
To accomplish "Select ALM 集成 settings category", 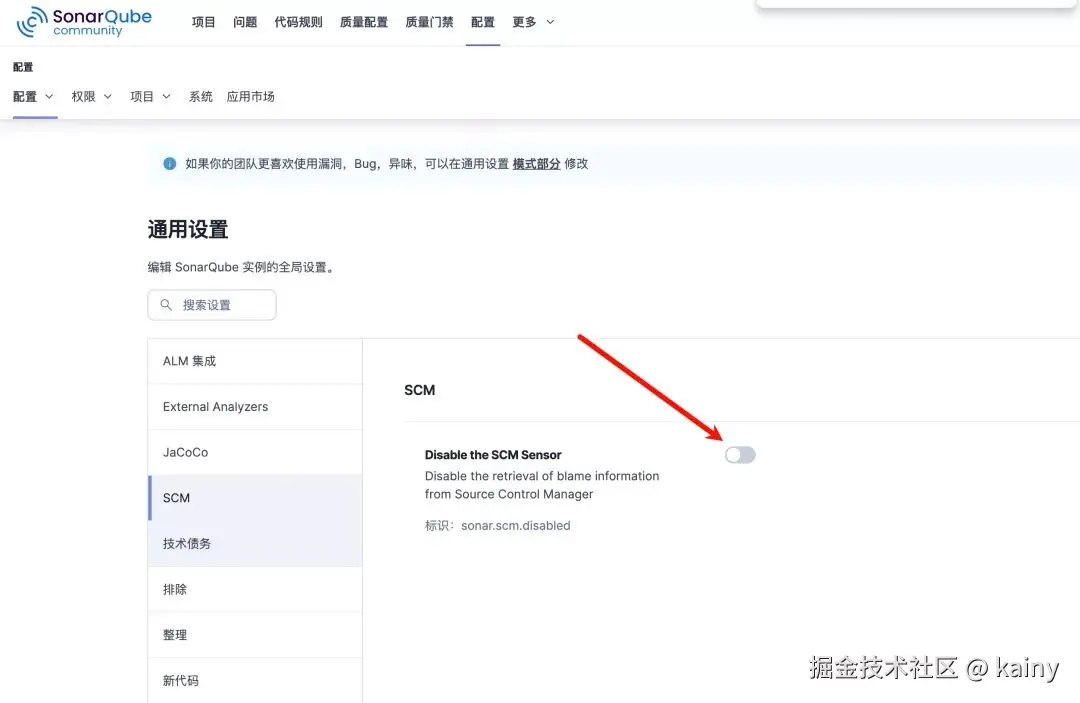I will (x=255, y=361).
